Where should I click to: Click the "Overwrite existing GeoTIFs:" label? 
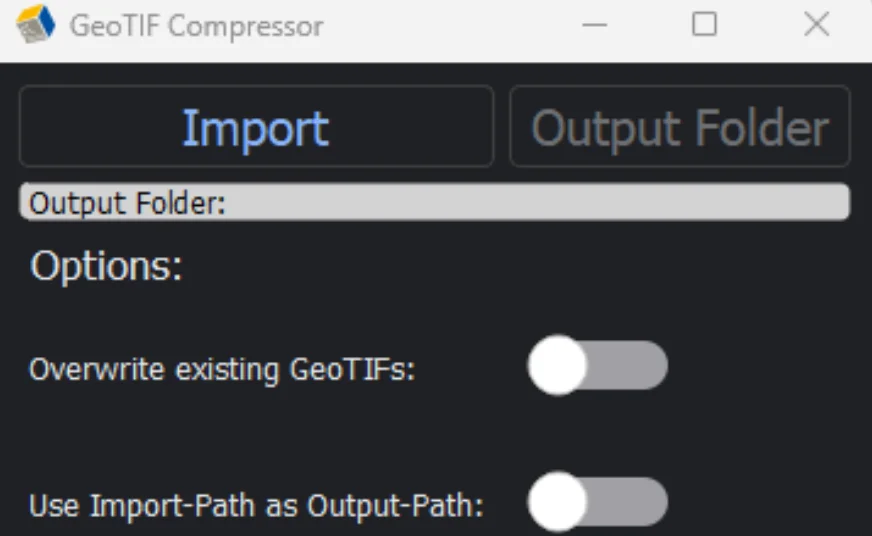tap(221, 370)
